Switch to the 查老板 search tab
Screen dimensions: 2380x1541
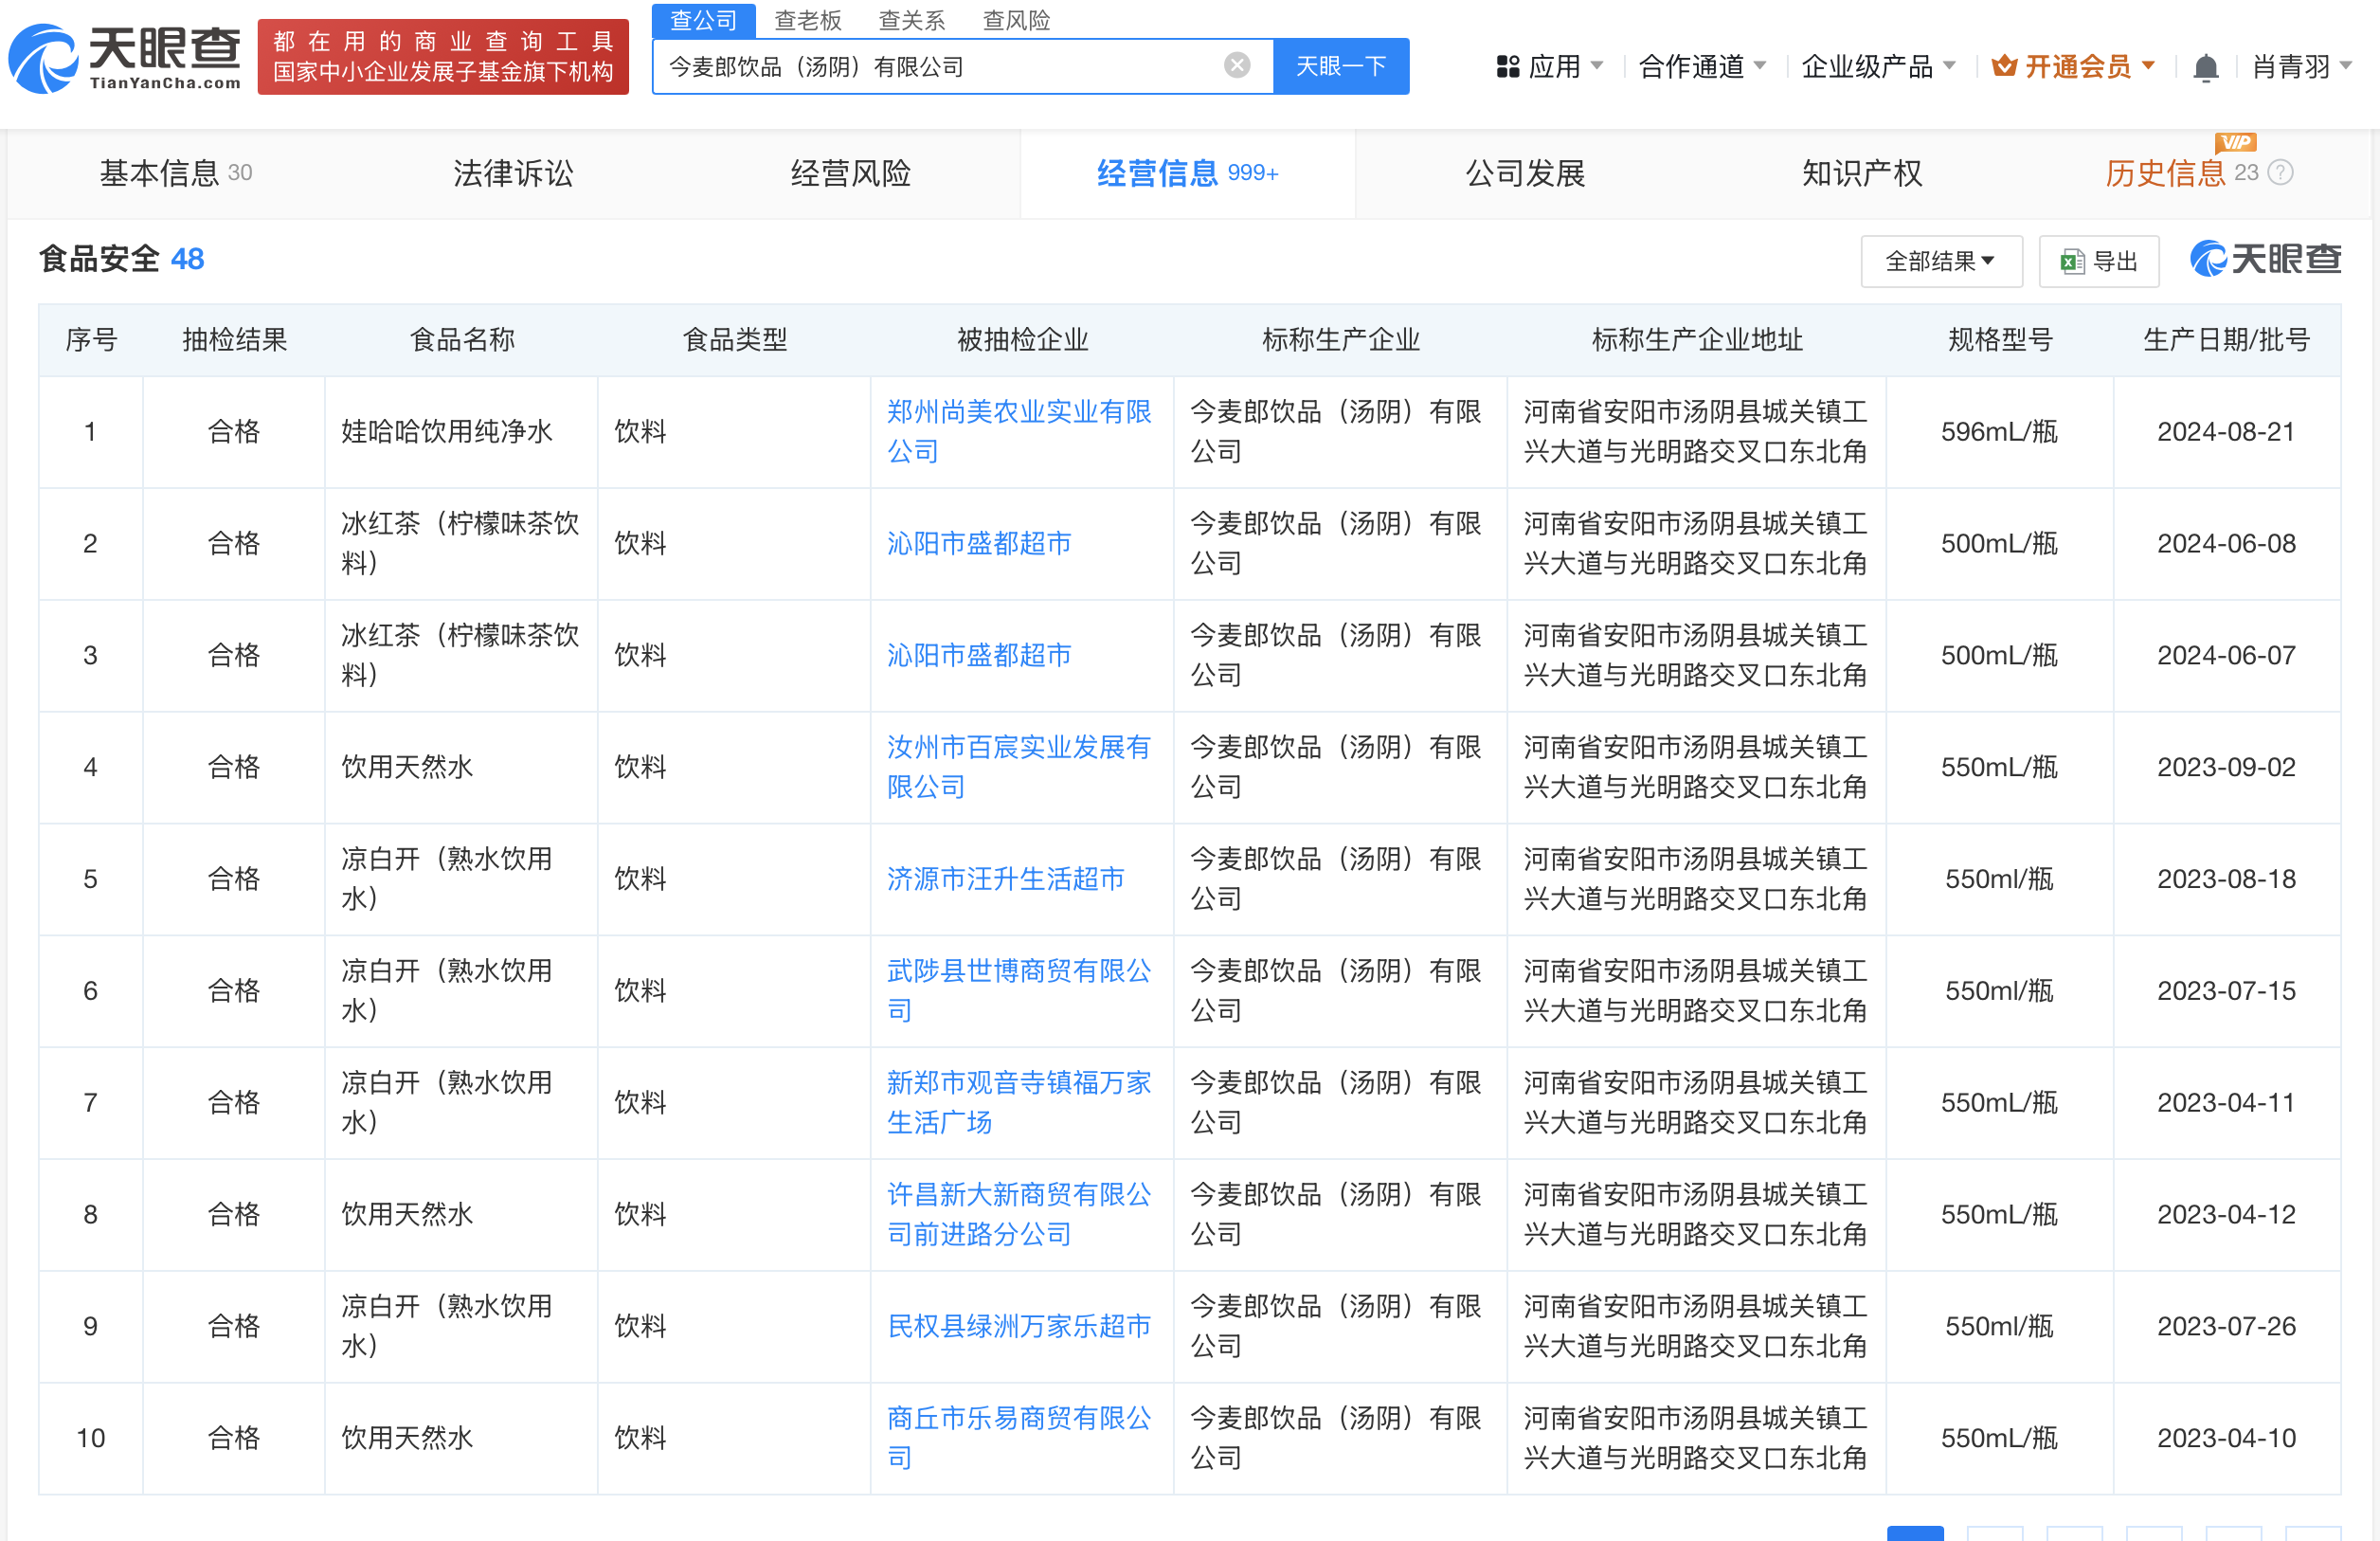click(808, 20)
